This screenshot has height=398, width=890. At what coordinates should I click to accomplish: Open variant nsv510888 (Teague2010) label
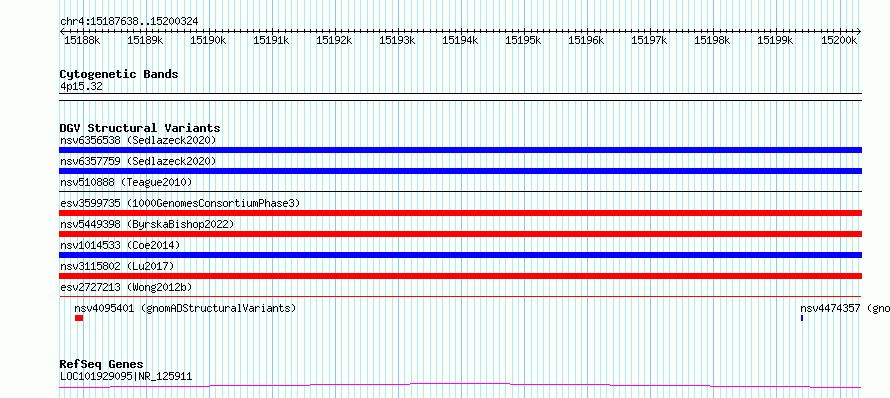[126, 182]
